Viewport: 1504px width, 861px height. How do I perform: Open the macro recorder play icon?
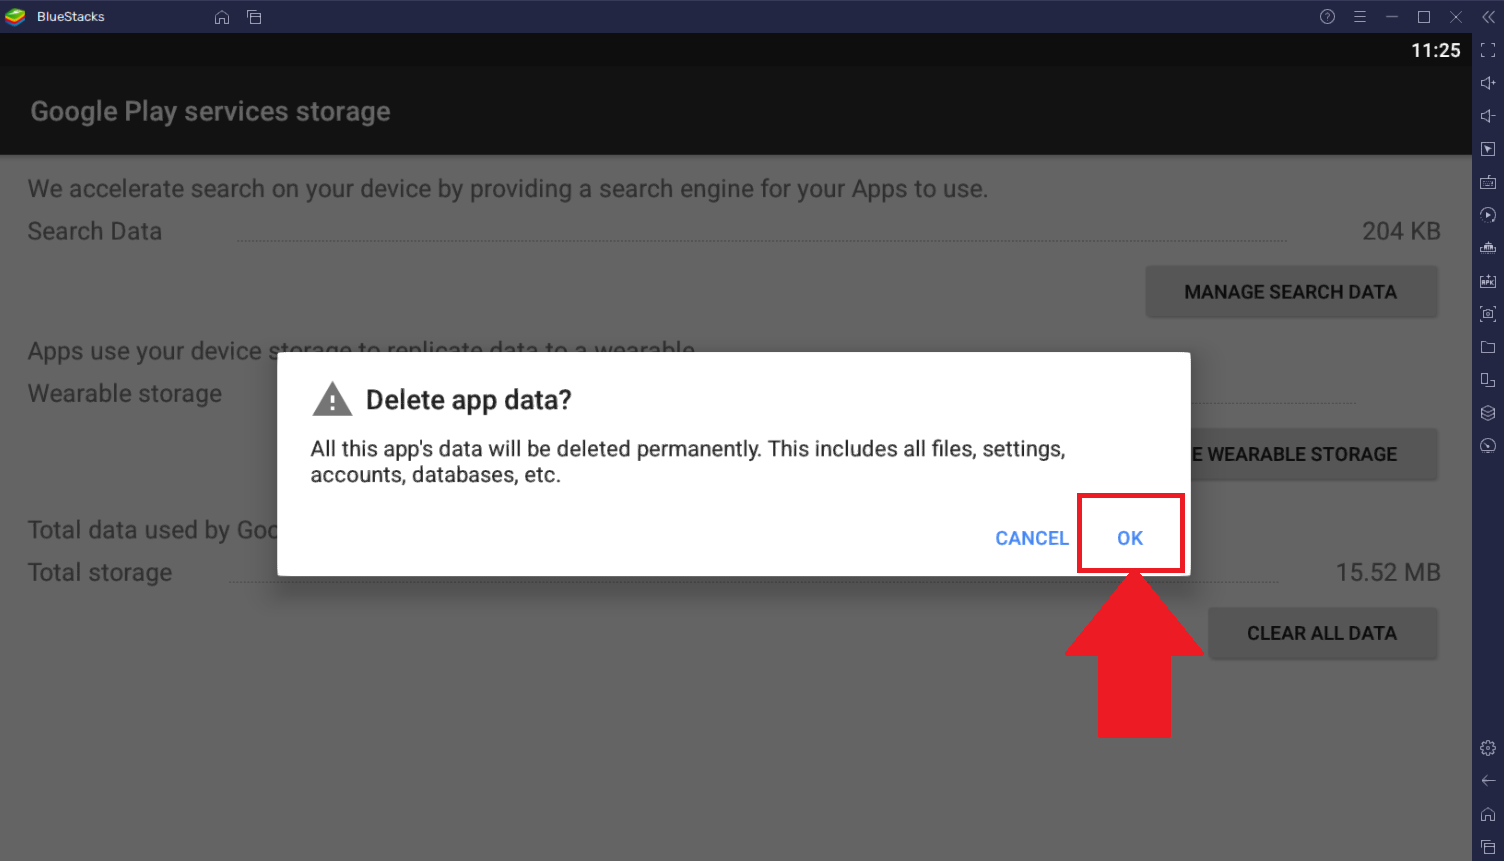click(x=1488, y=215)
